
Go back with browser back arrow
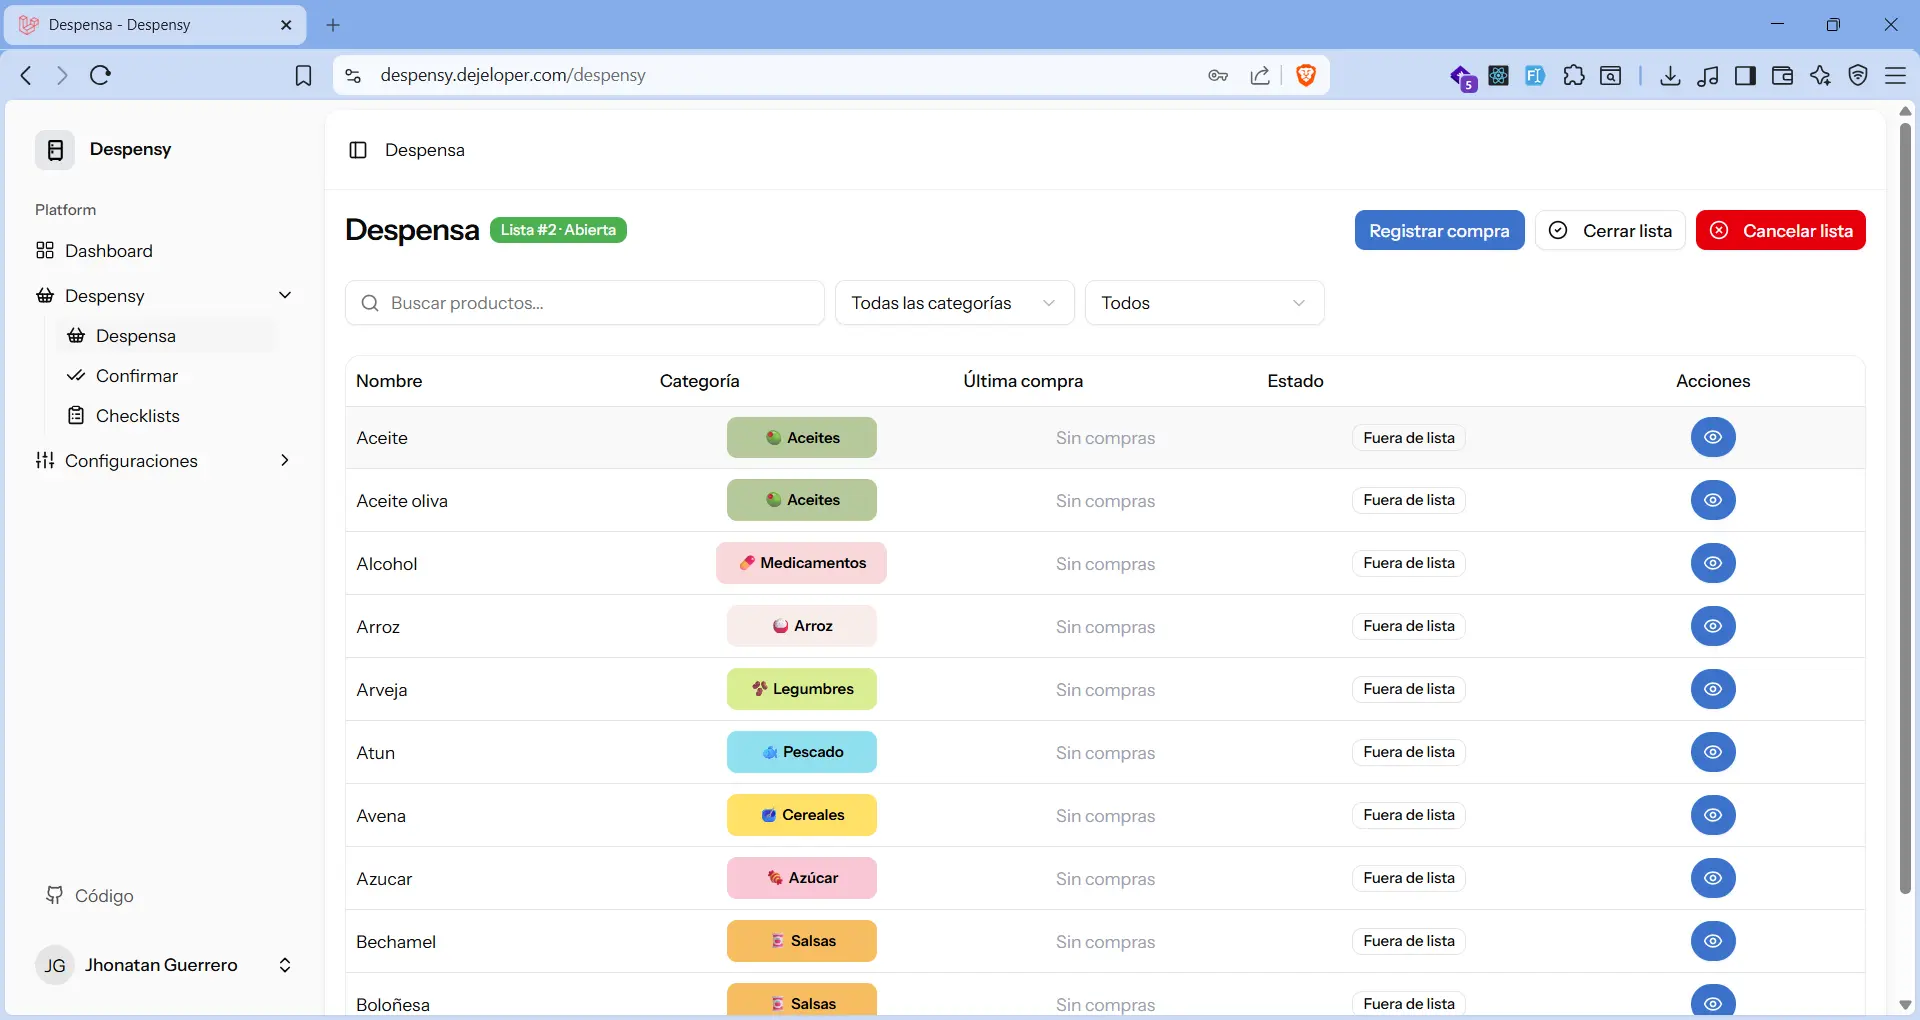pos(27,75)
